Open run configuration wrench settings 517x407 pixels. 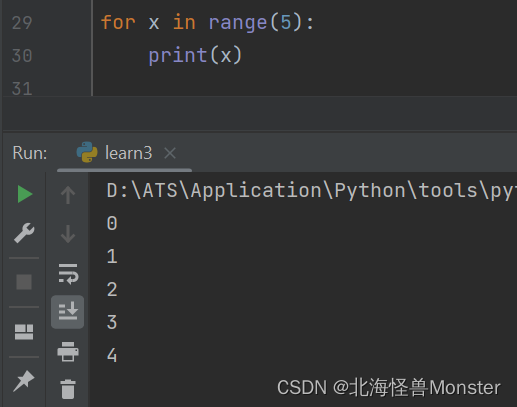(24, 233)
